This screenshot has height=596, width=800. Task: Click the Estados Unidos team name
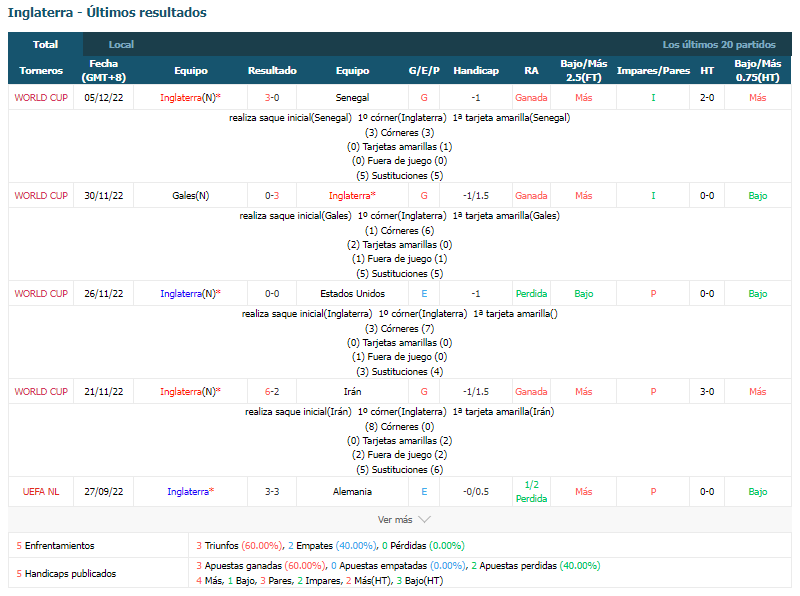click(x=352, y=293)
